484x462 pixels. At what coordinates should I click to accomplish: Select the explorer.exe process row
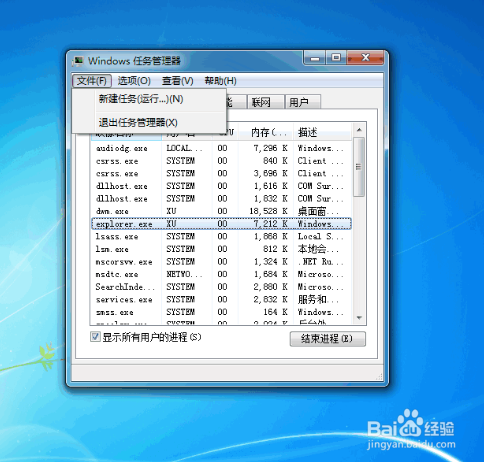221,224
